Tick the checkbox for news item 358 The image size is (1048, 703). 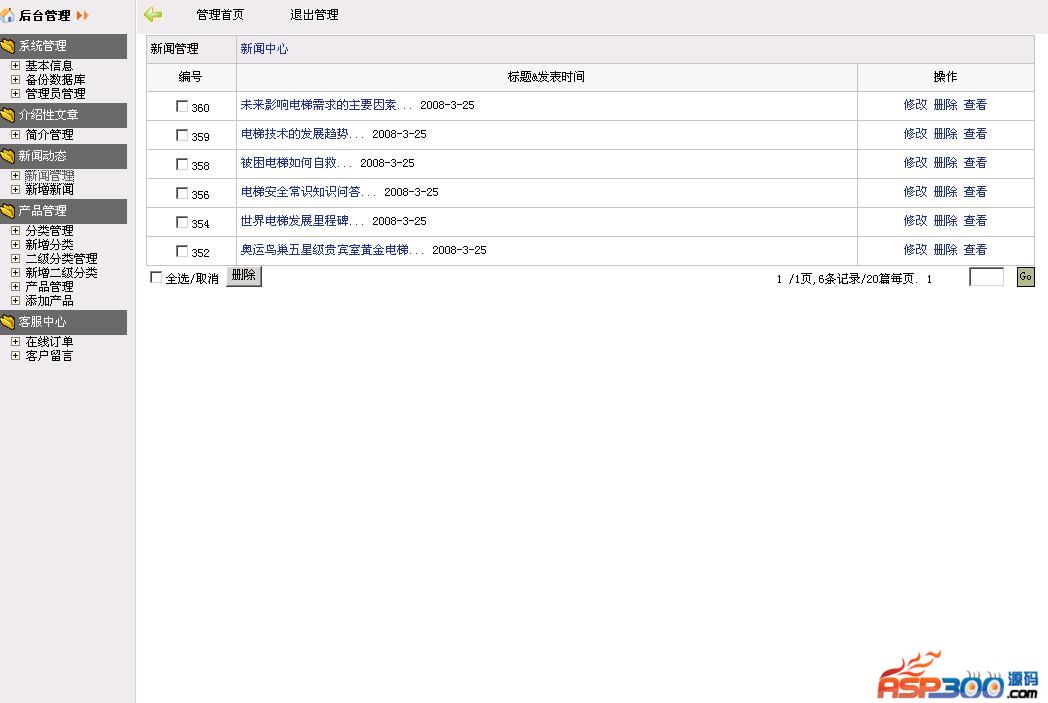(x=182, y=164)
